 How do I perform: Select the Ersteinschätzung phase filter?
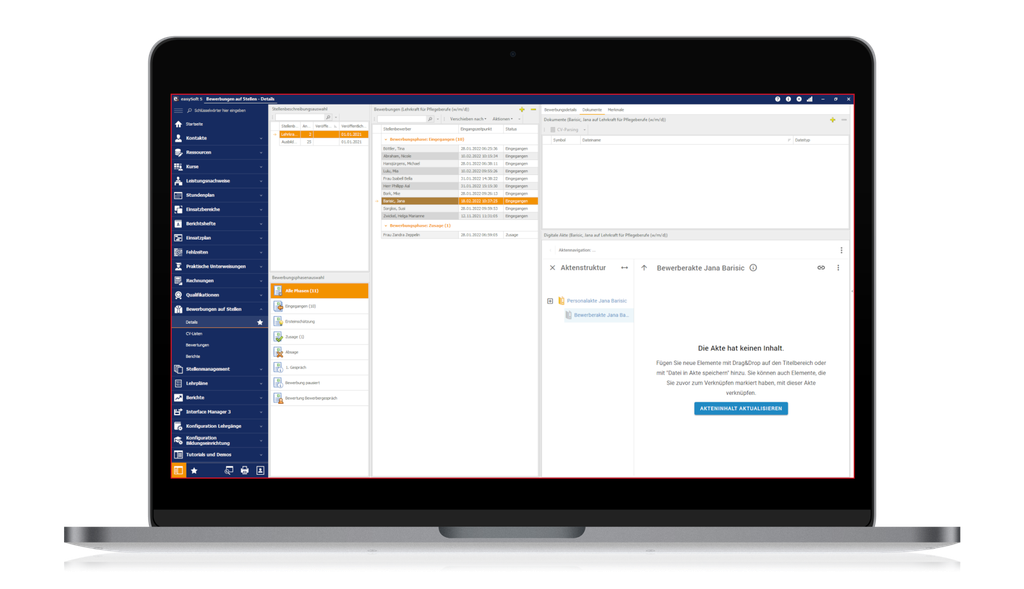(320, 322)
